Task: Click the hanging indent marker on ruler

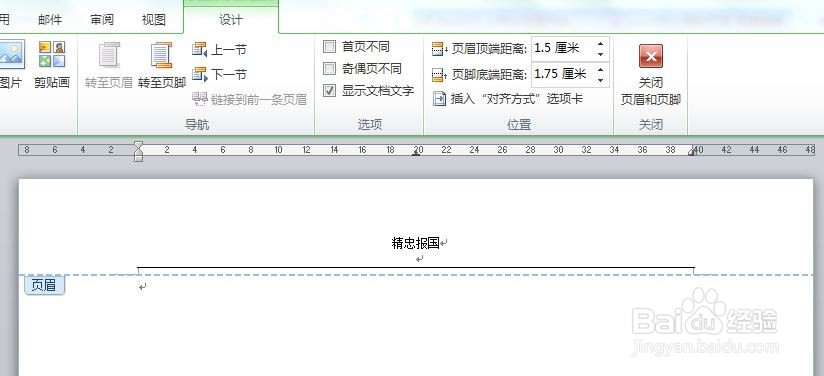Action: click(x=138, y=153)
